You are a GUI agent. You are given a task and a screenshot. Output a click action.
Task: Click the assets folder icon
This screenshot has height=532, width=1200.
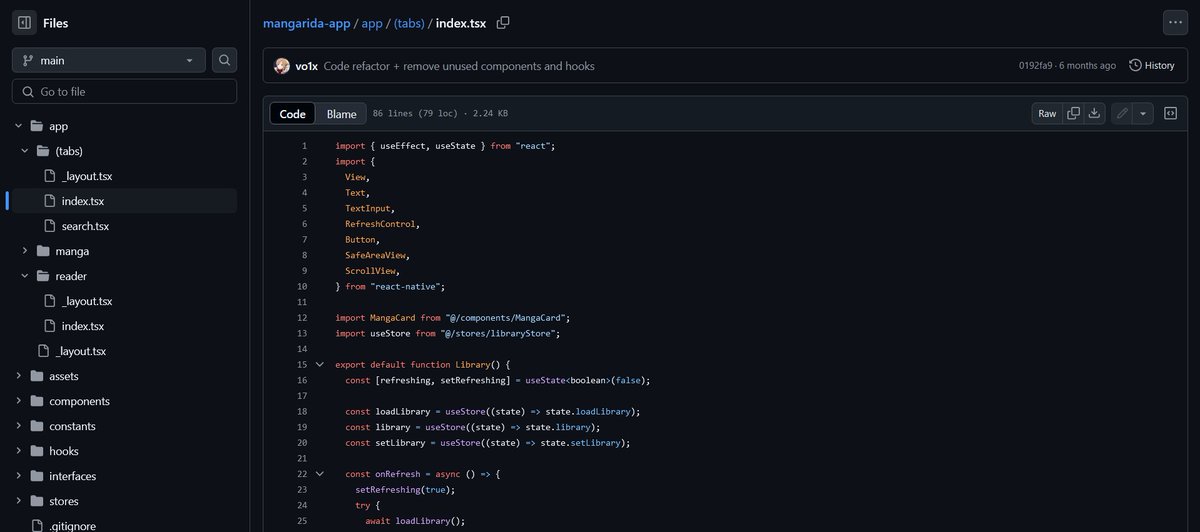37,376
